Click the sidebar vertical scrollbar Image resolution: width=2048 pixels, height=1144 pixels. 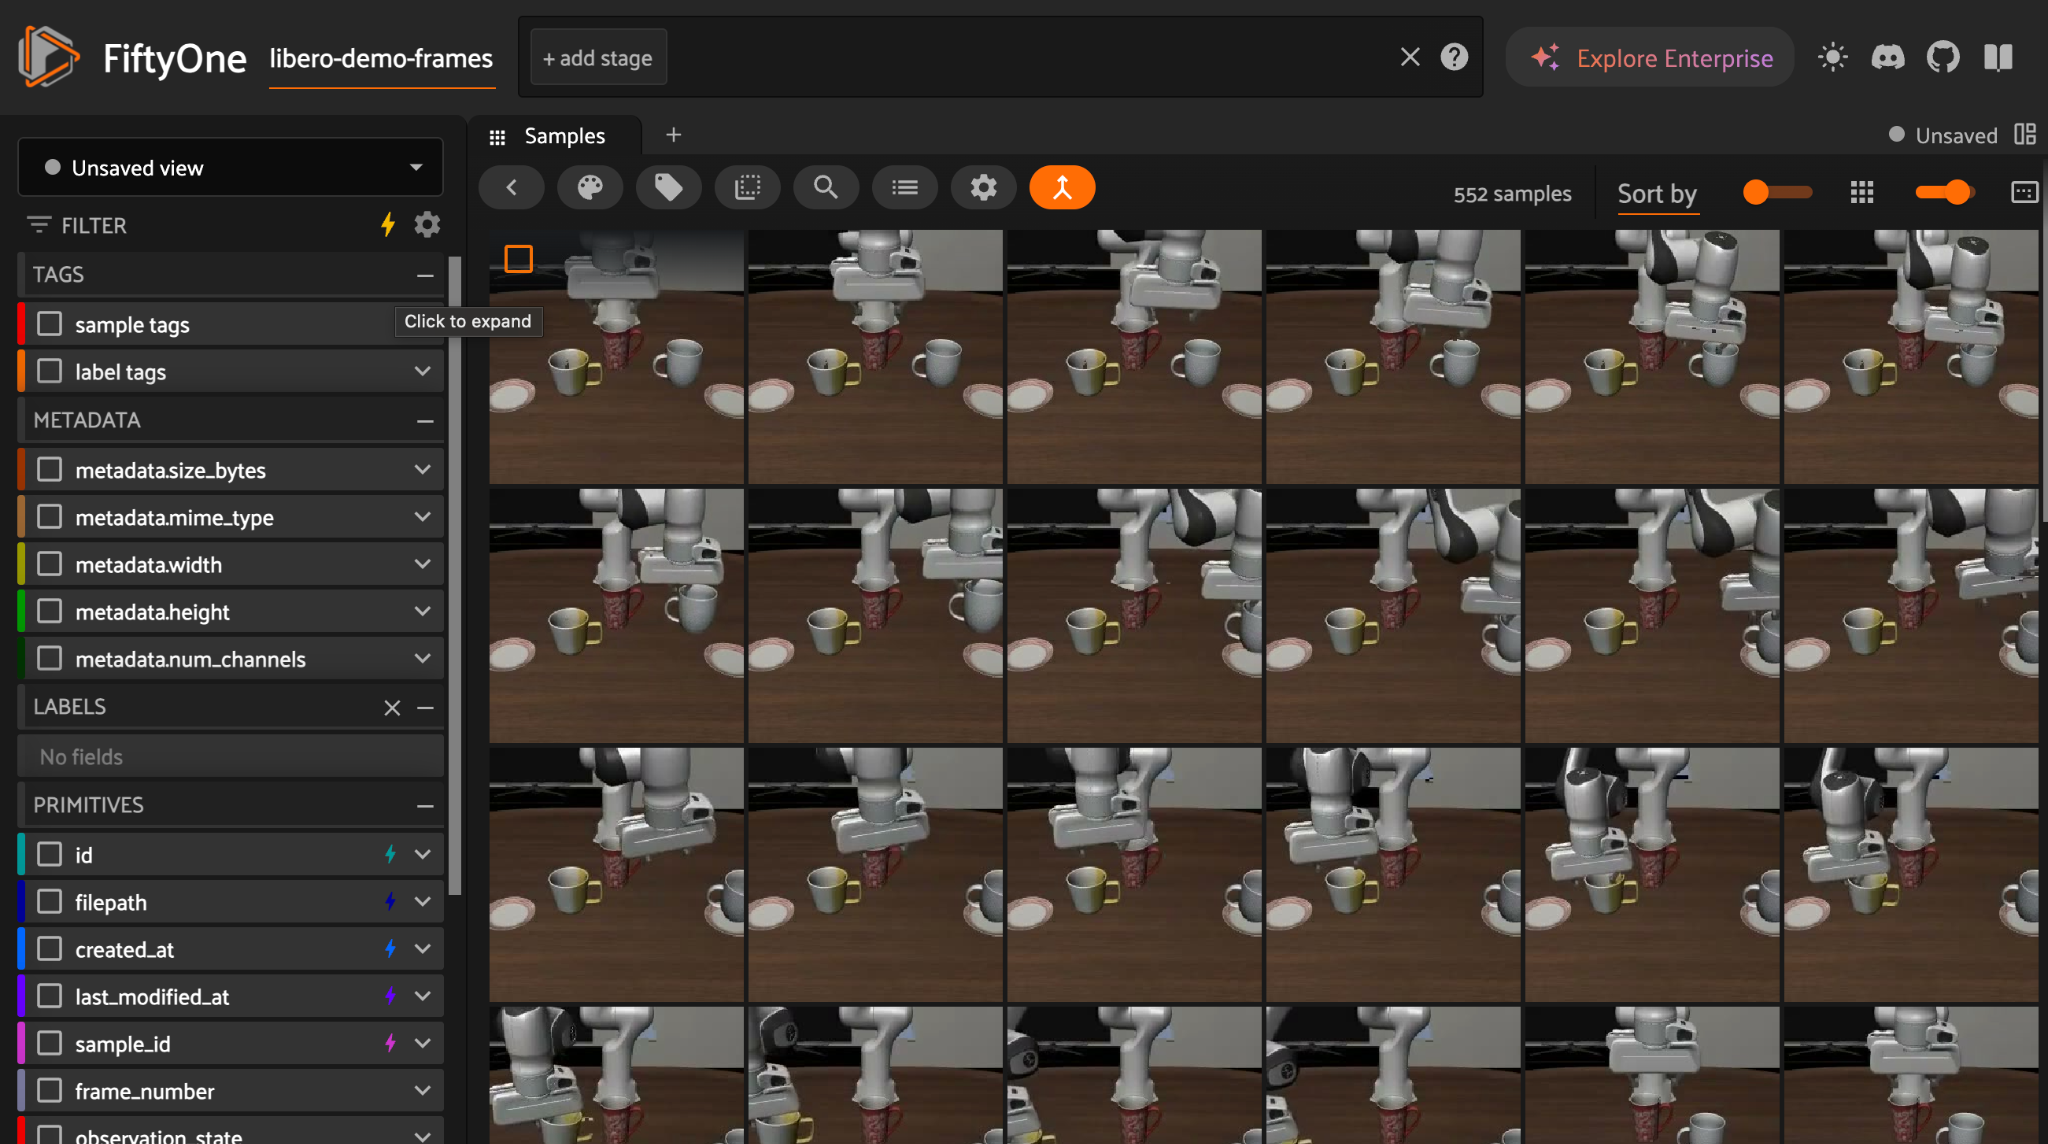(455, 575)
